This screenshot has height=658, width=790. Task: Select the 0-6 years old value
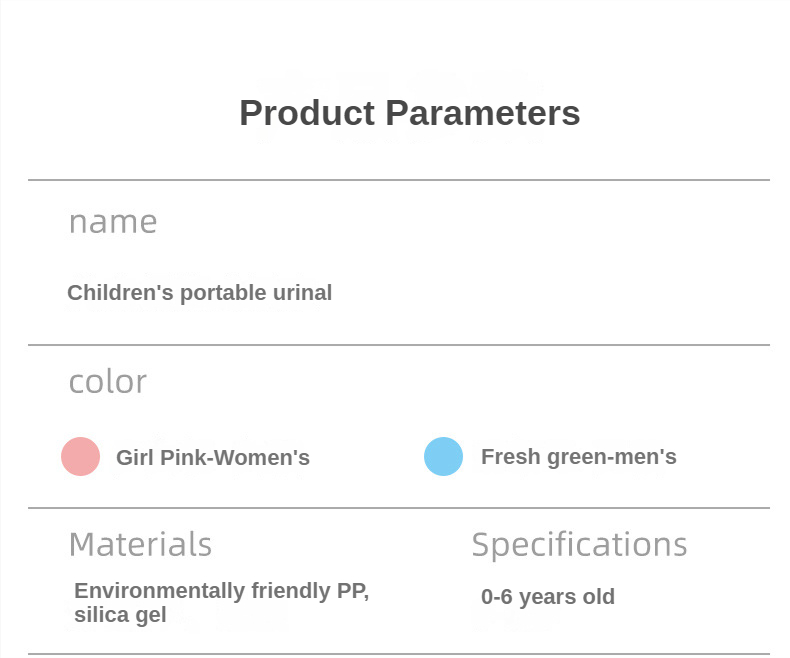pyautogui.click(x=548, y=597)
